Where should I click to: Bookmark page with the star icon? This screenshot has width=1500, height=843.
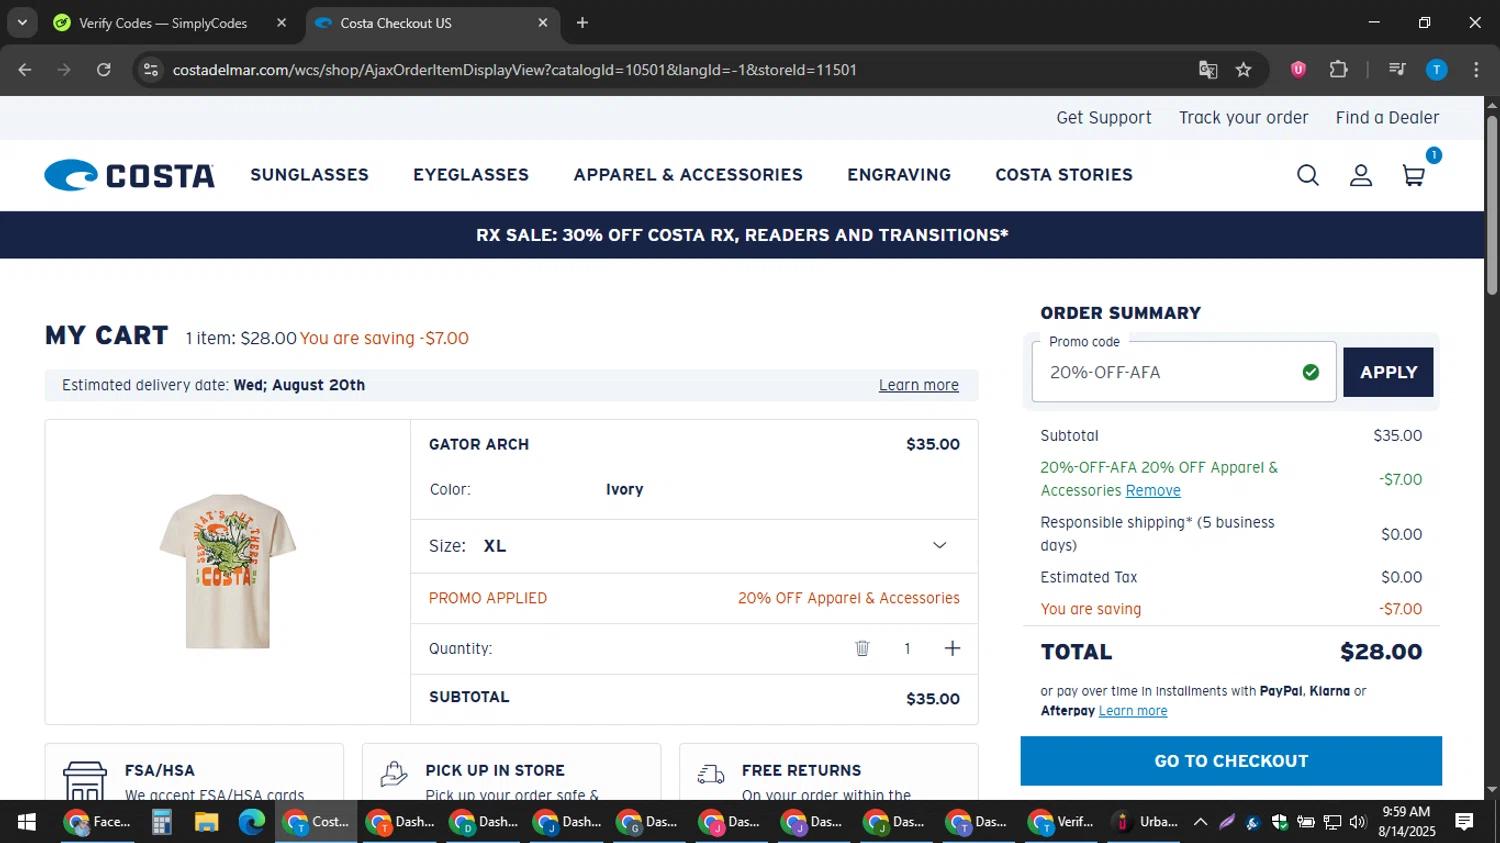click(1243, 70)
